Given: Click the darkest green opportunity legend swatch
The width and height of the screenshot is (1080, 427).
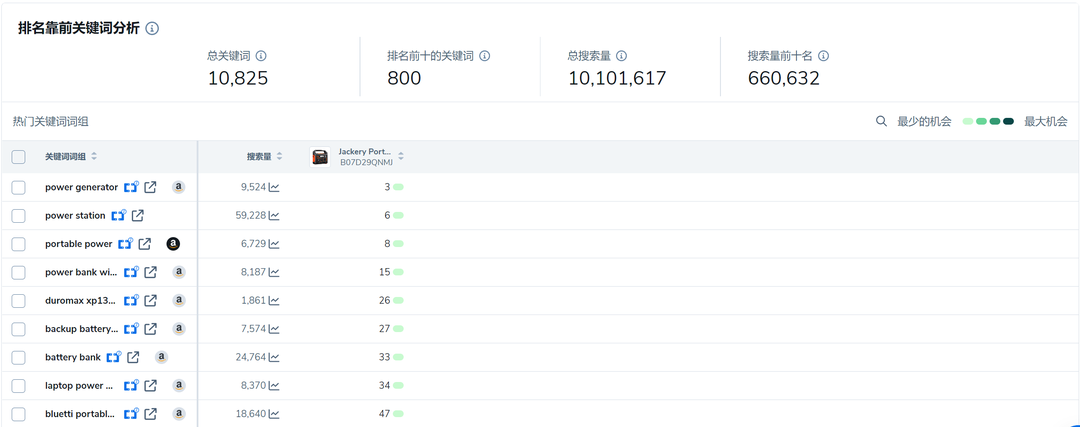Looking at the screenshot, I should point(1008,122).
